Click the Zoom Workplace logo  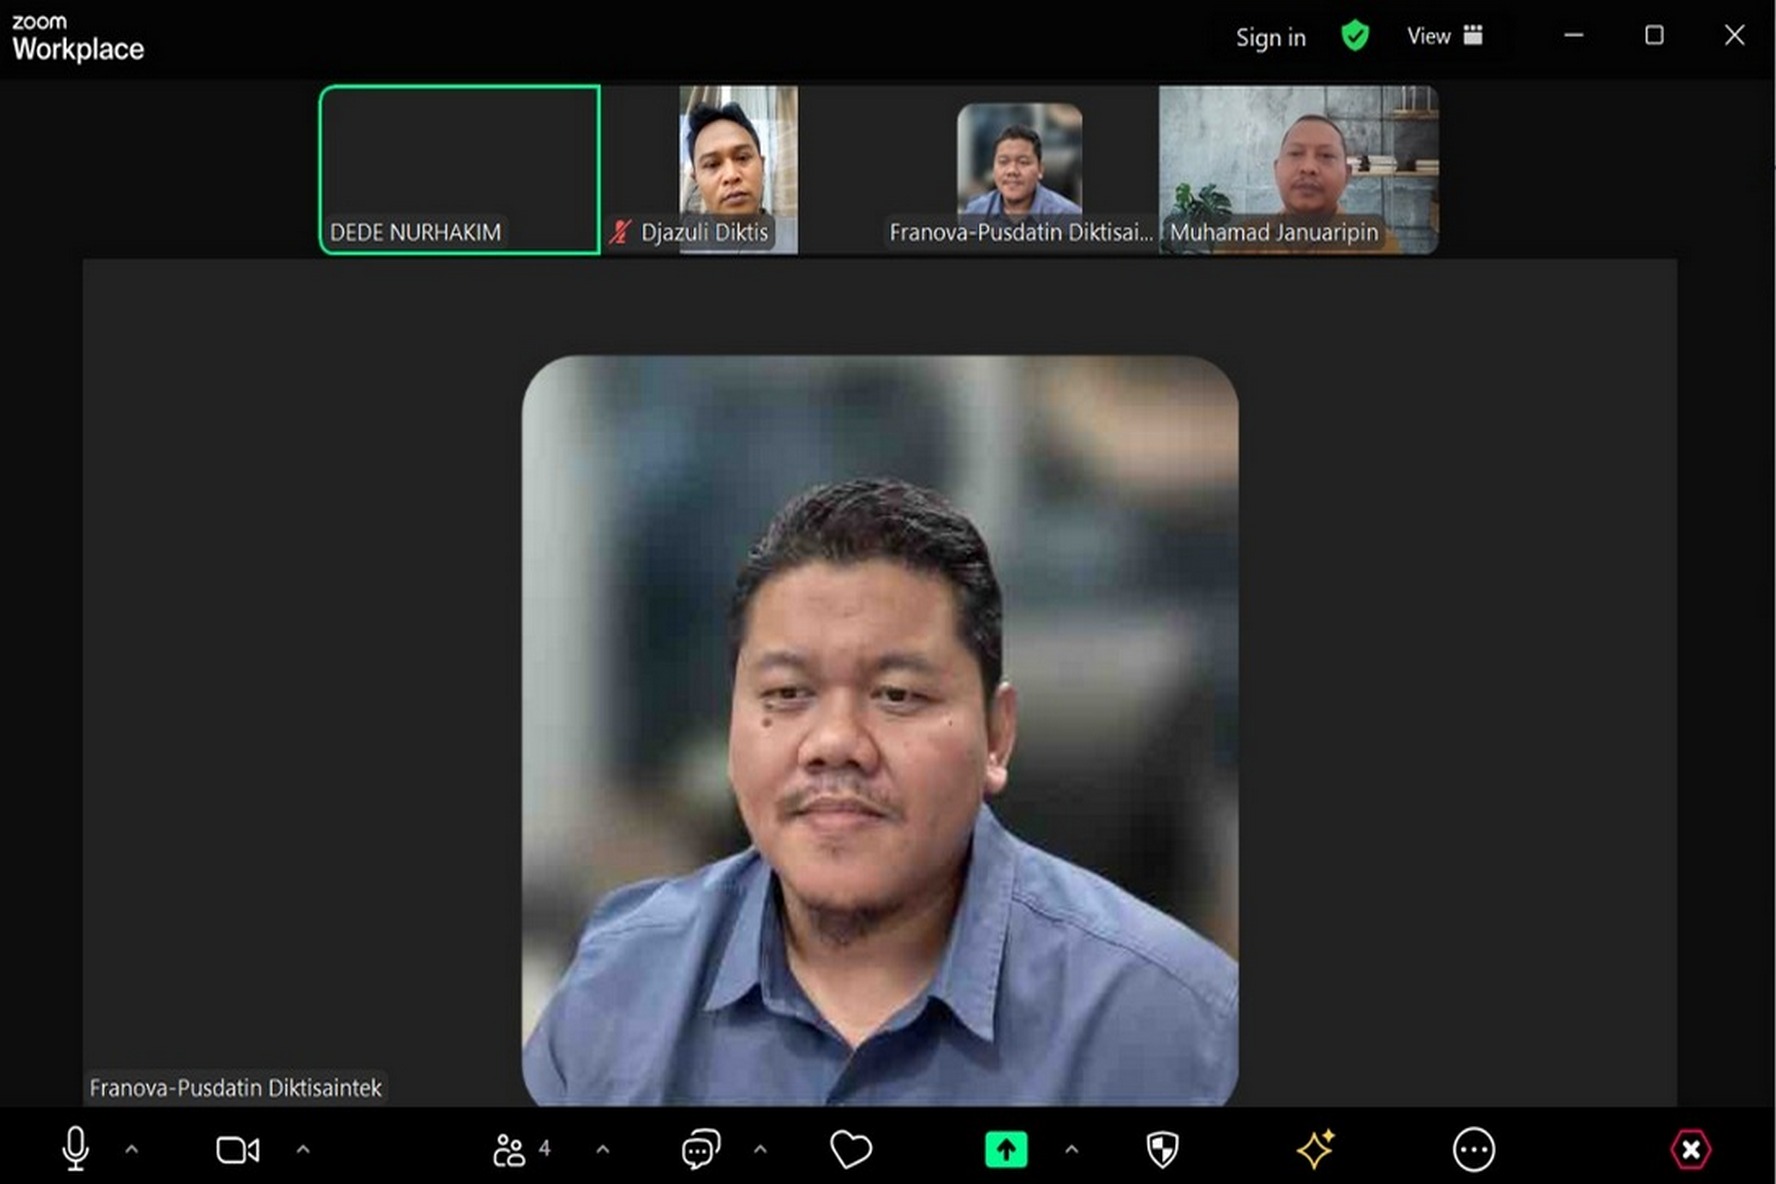[77, 38]
